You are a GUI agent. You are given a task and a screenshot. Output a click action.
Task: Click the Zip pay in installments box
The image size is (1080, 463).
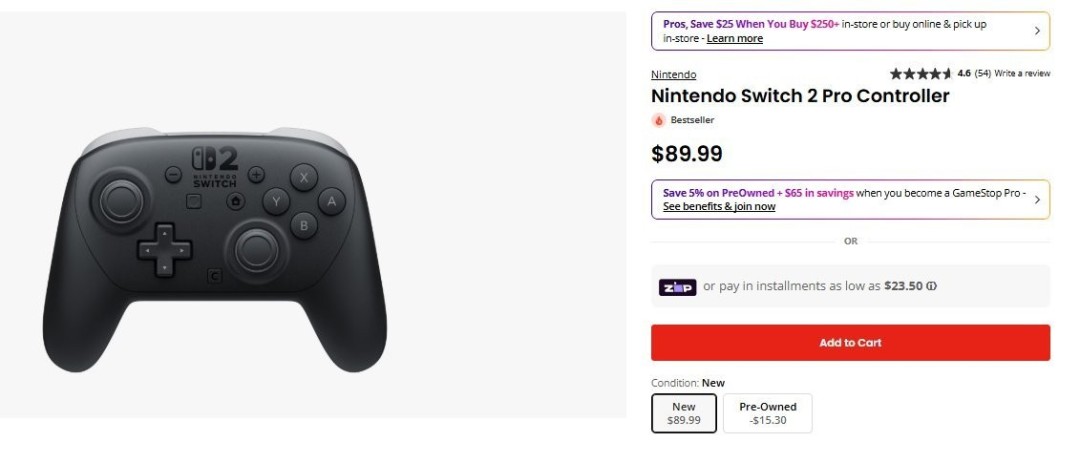pyautogui.click(x=850, y=286)
